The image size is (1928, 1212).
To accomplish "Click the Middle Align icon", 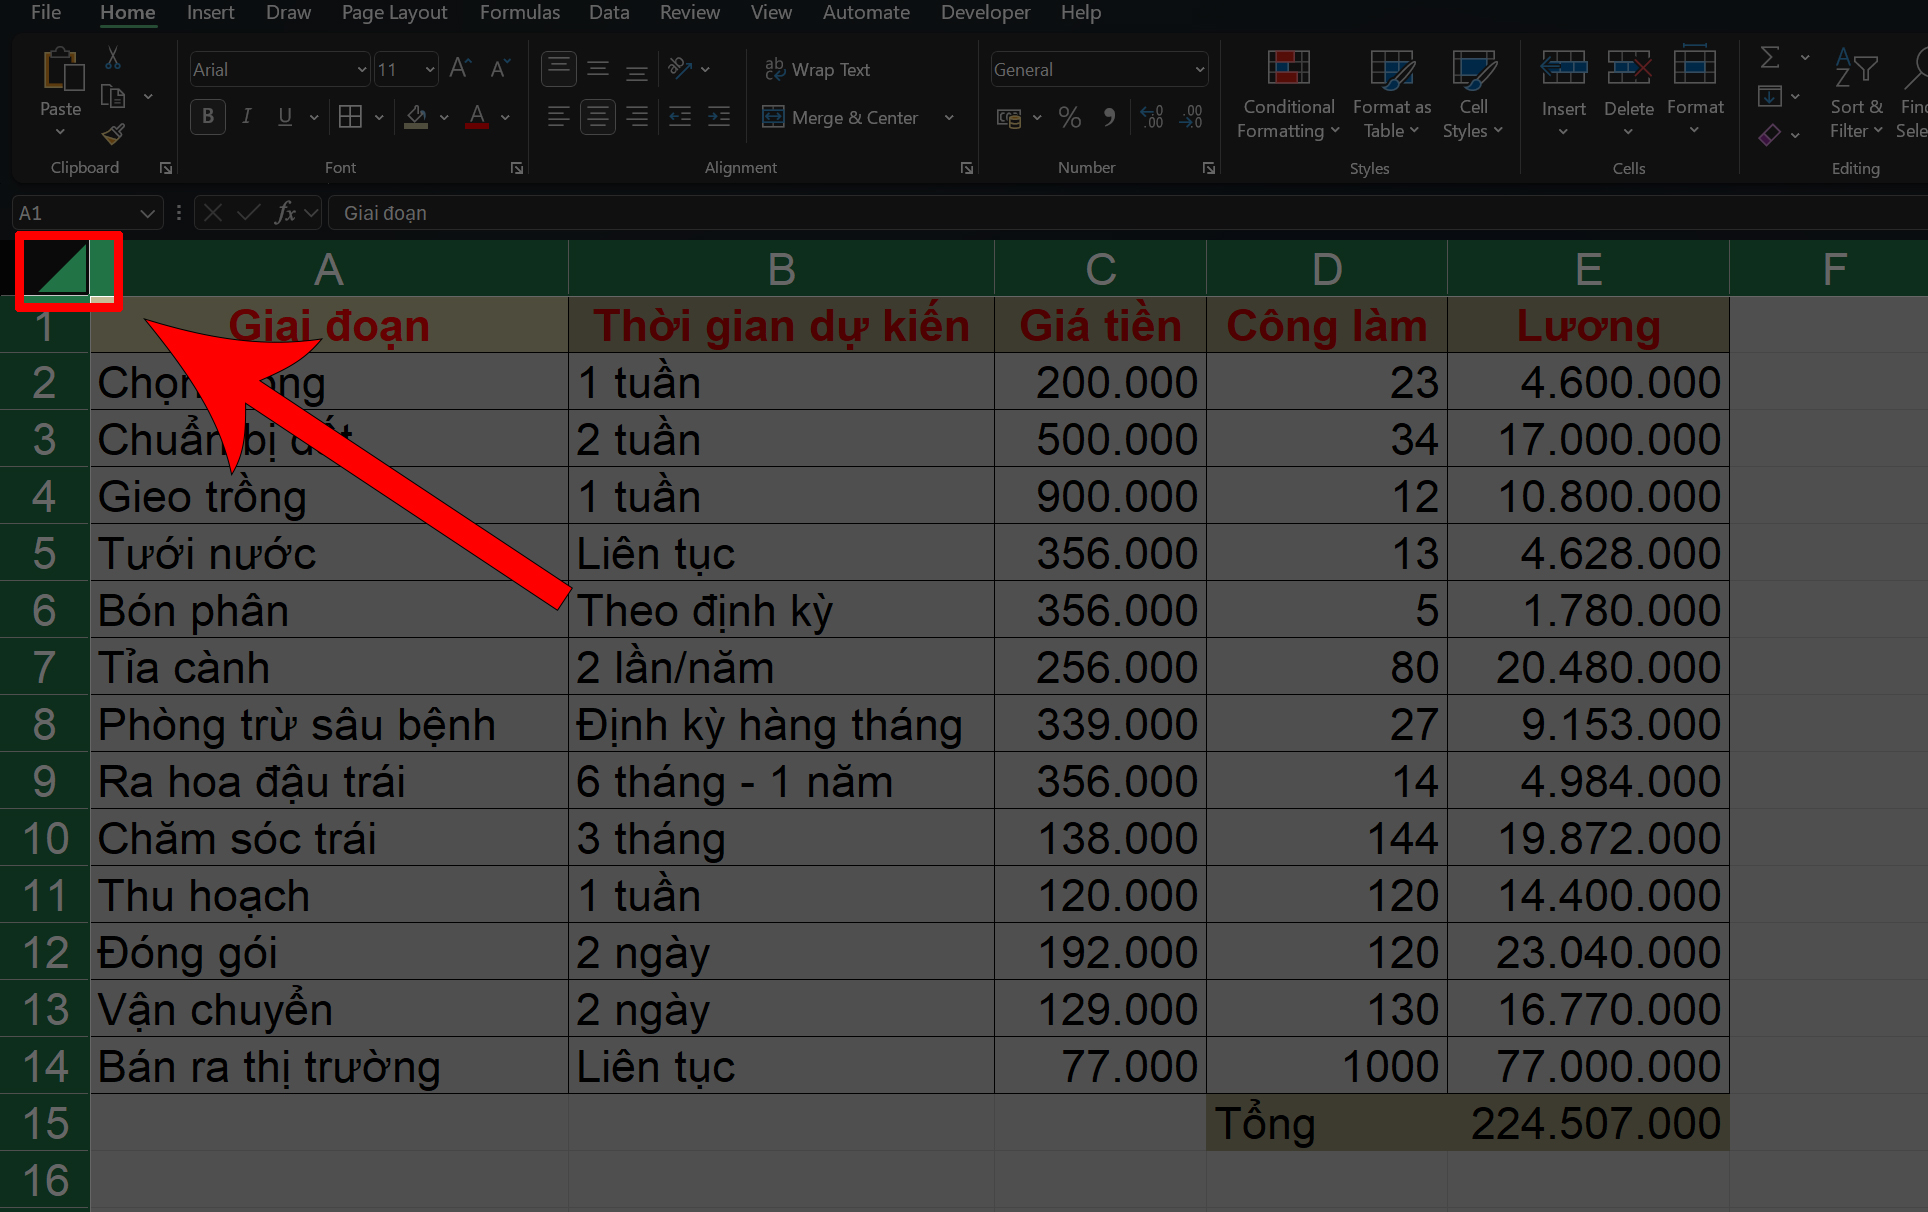I will (598, 69).
